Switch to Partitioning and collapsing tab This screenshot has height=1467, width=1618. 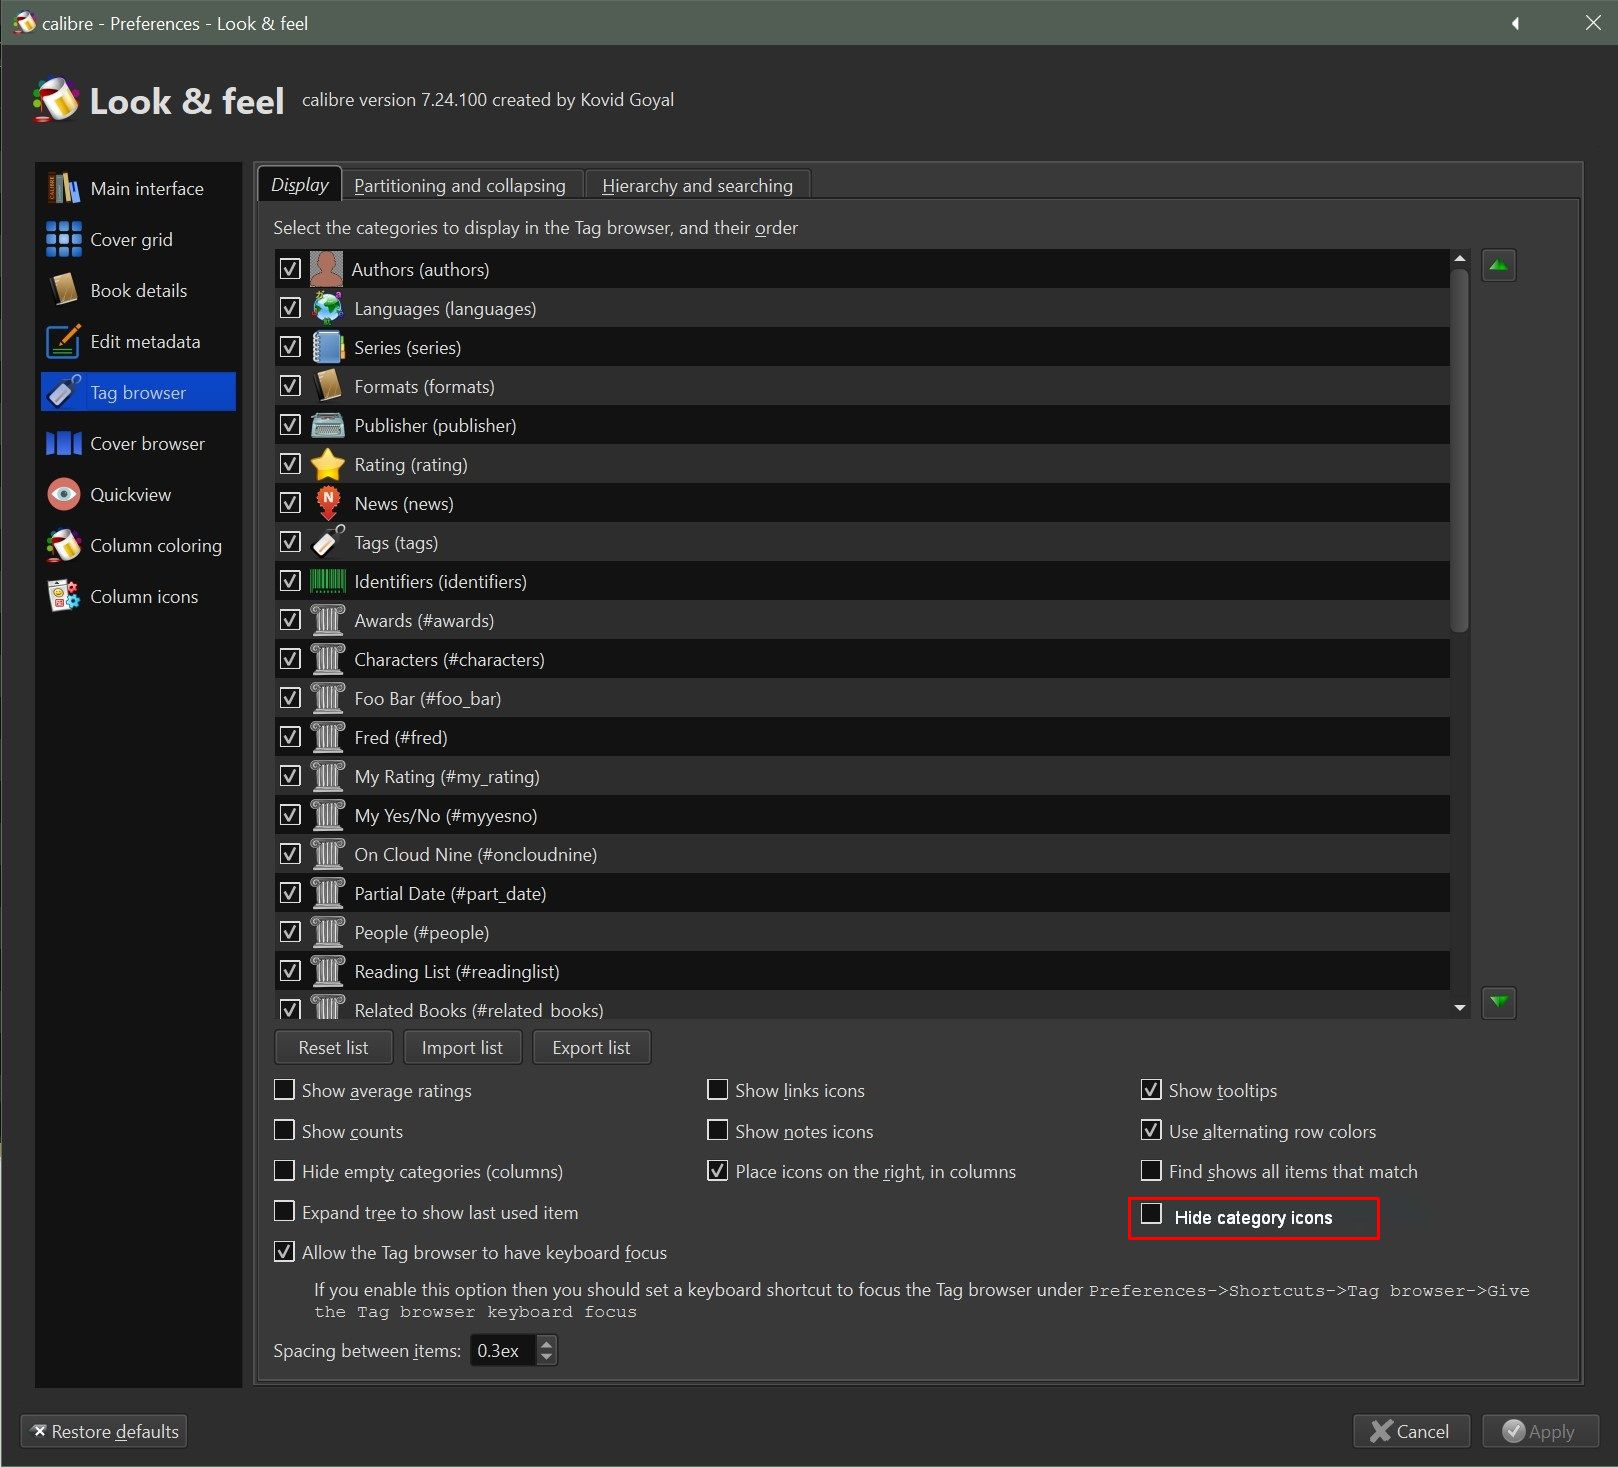460,186
